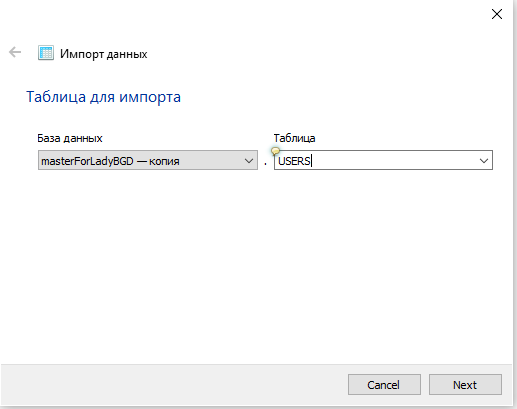The width and height of the screenshot is (517, 409).
Task: Click the Импорт данных title text
Action: click(x=104, y=54)
